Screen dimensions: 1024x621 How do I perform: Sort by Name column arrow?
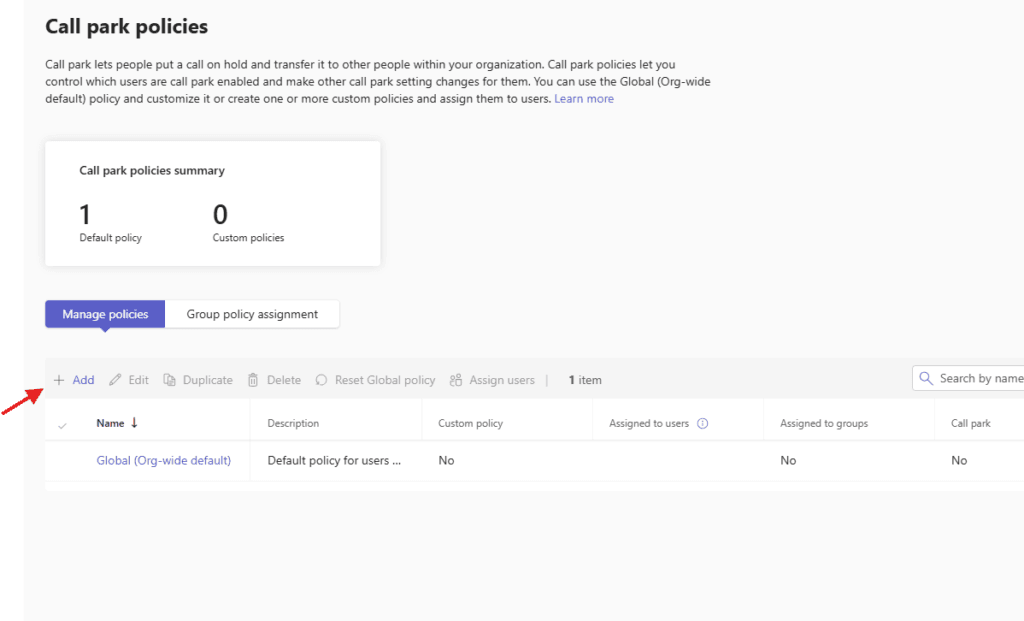(134, 423)
